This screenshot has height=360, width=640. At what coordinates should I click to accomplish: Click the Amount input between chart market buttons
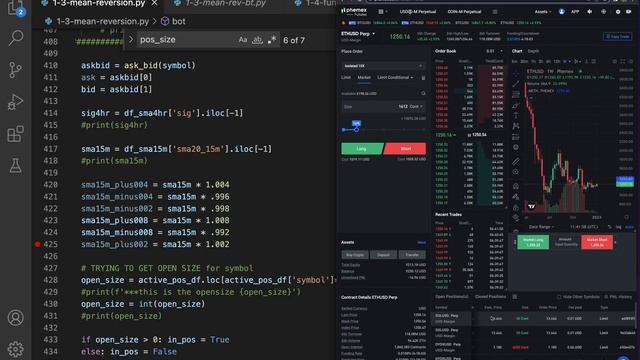(565, 242)
